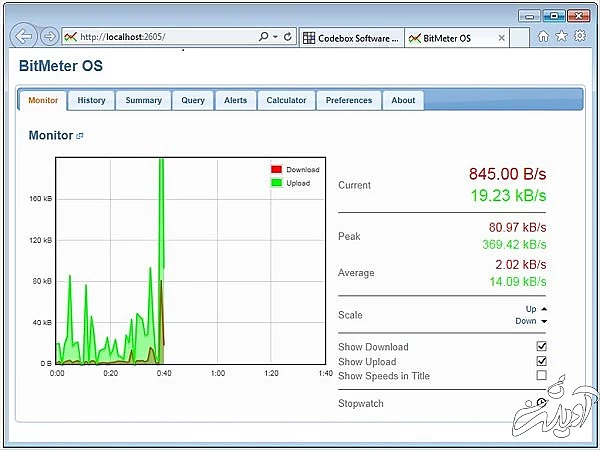This screenshot has height=450, width=600.
Task: Switch to the History tab
Action: 91,100
